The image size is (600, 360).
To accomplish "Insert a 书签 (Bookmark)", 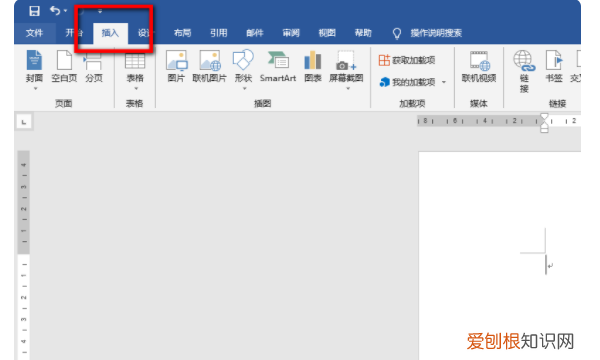I will pos(554,66).
